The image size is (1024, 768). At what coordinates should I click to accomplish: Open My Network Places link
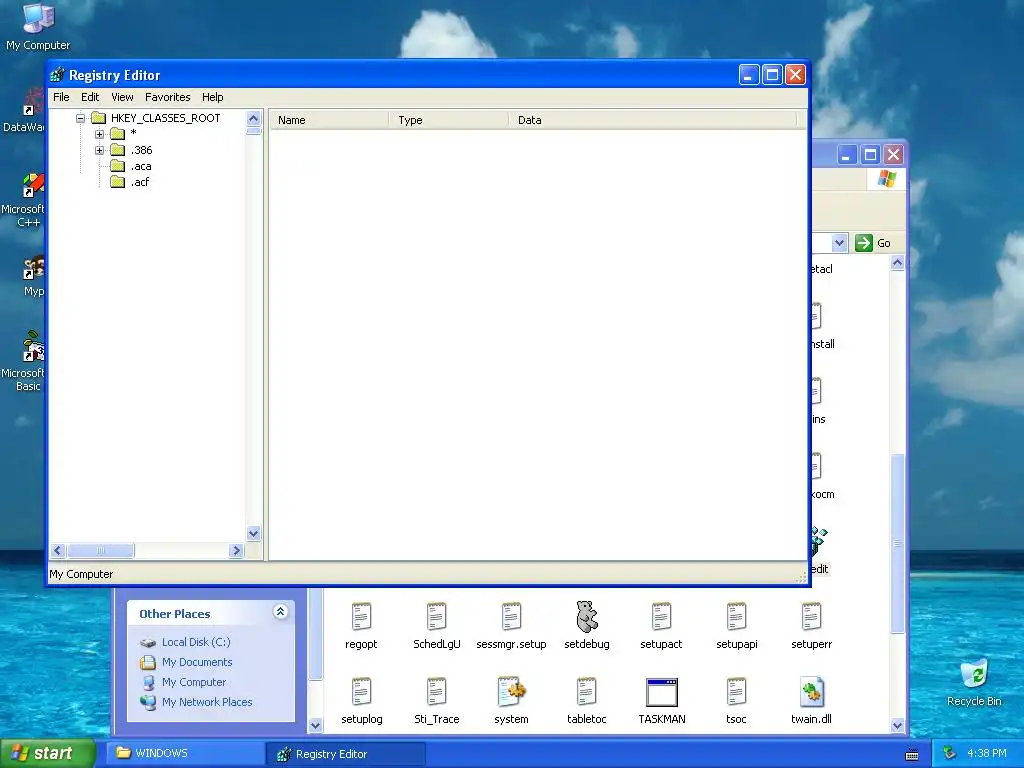(x=207, y=702)
